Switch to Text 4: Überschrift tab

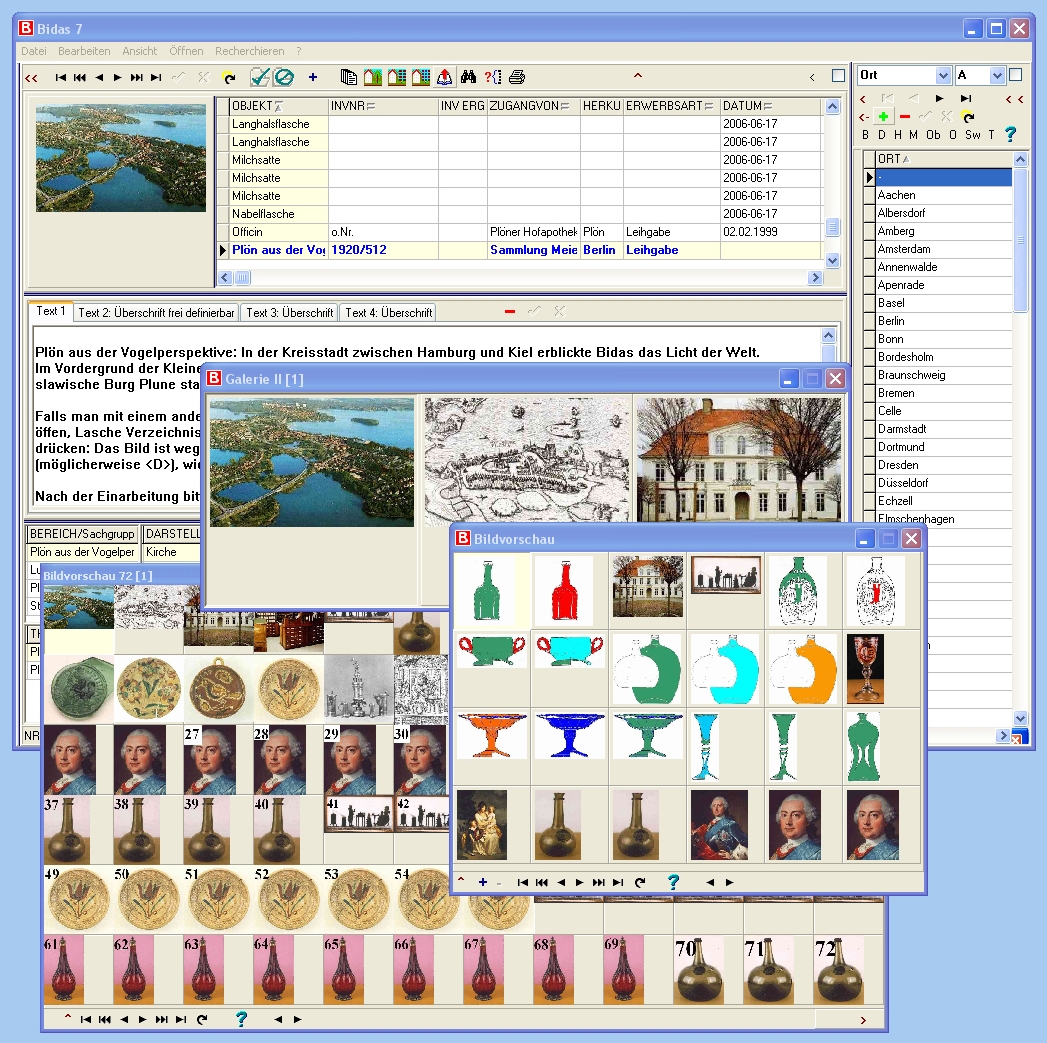(389, 312)
